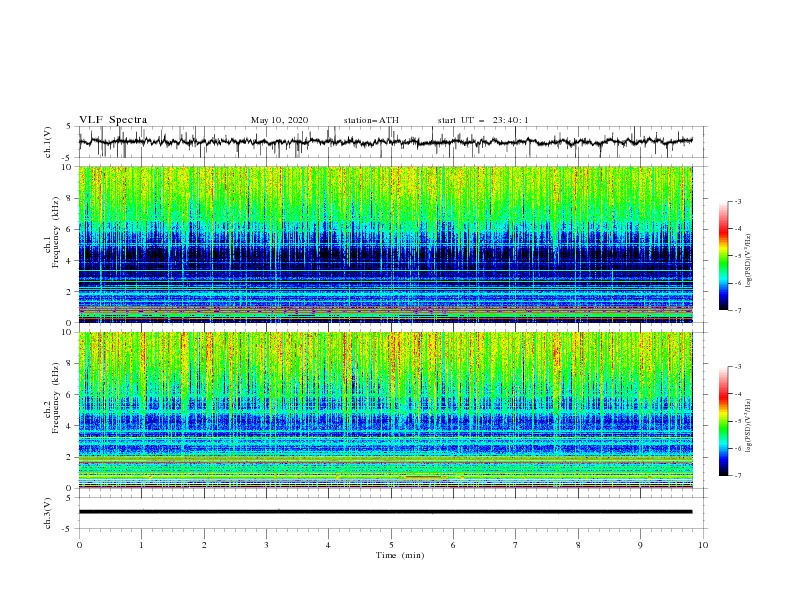
Task: Click the "ch.3(V)" axis label
Action: point(48,513)
